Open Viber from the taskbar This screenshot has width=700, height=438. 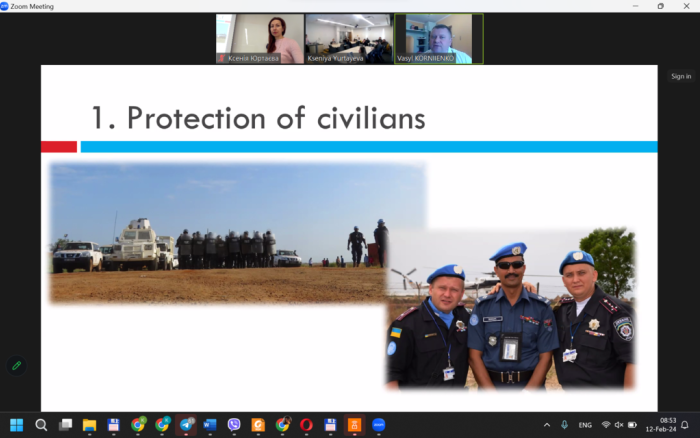coord(234,425)
